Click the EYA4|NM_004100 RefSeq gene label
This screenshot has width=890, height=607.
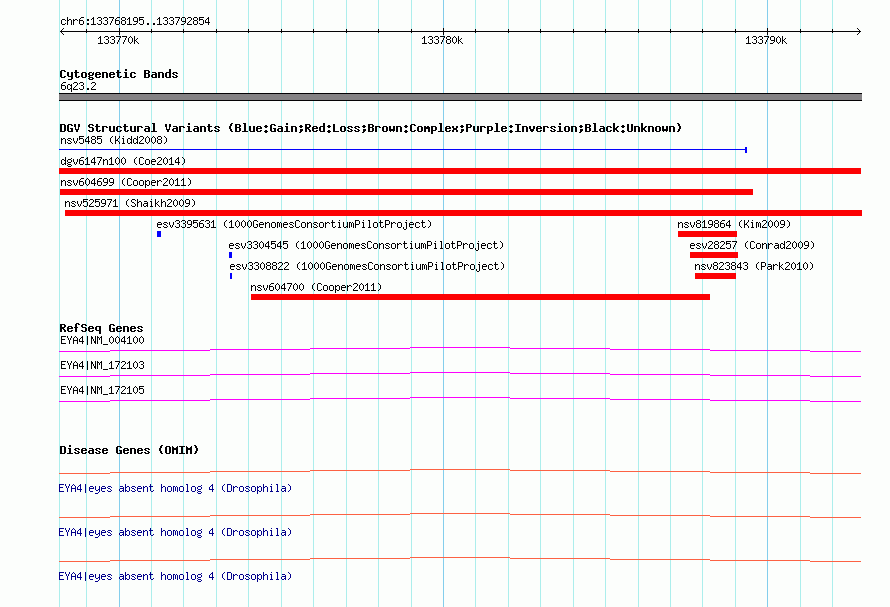click(x=102, y=340)
